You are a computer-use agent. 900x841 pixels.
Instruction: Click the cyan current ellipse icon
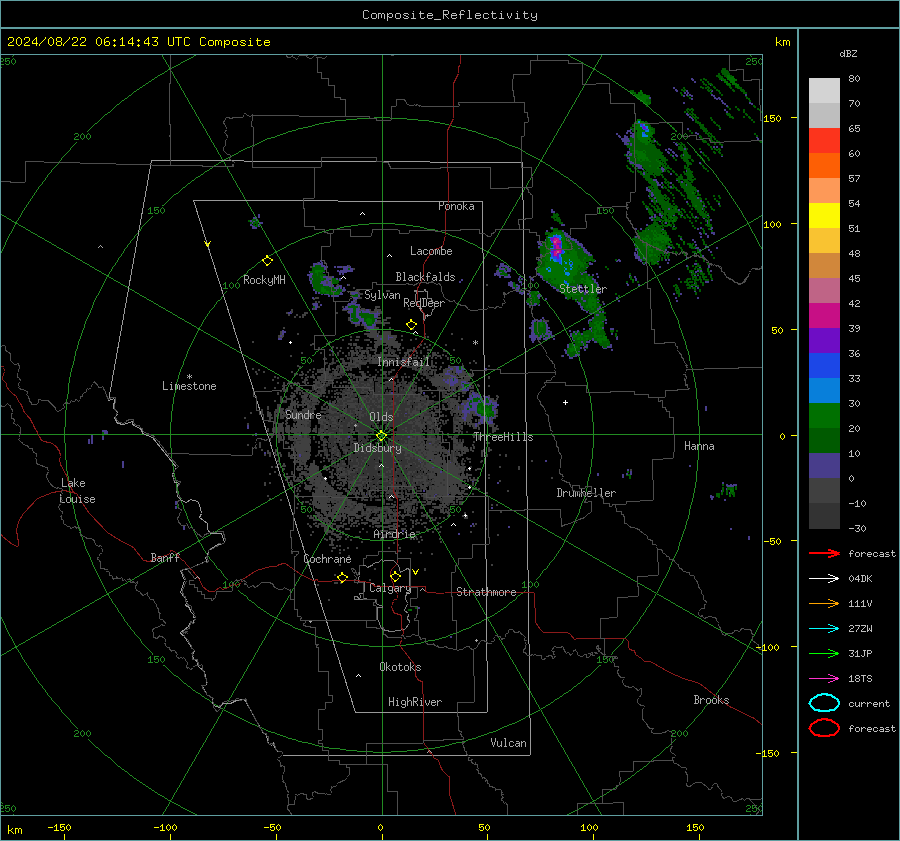pos(824,703)
